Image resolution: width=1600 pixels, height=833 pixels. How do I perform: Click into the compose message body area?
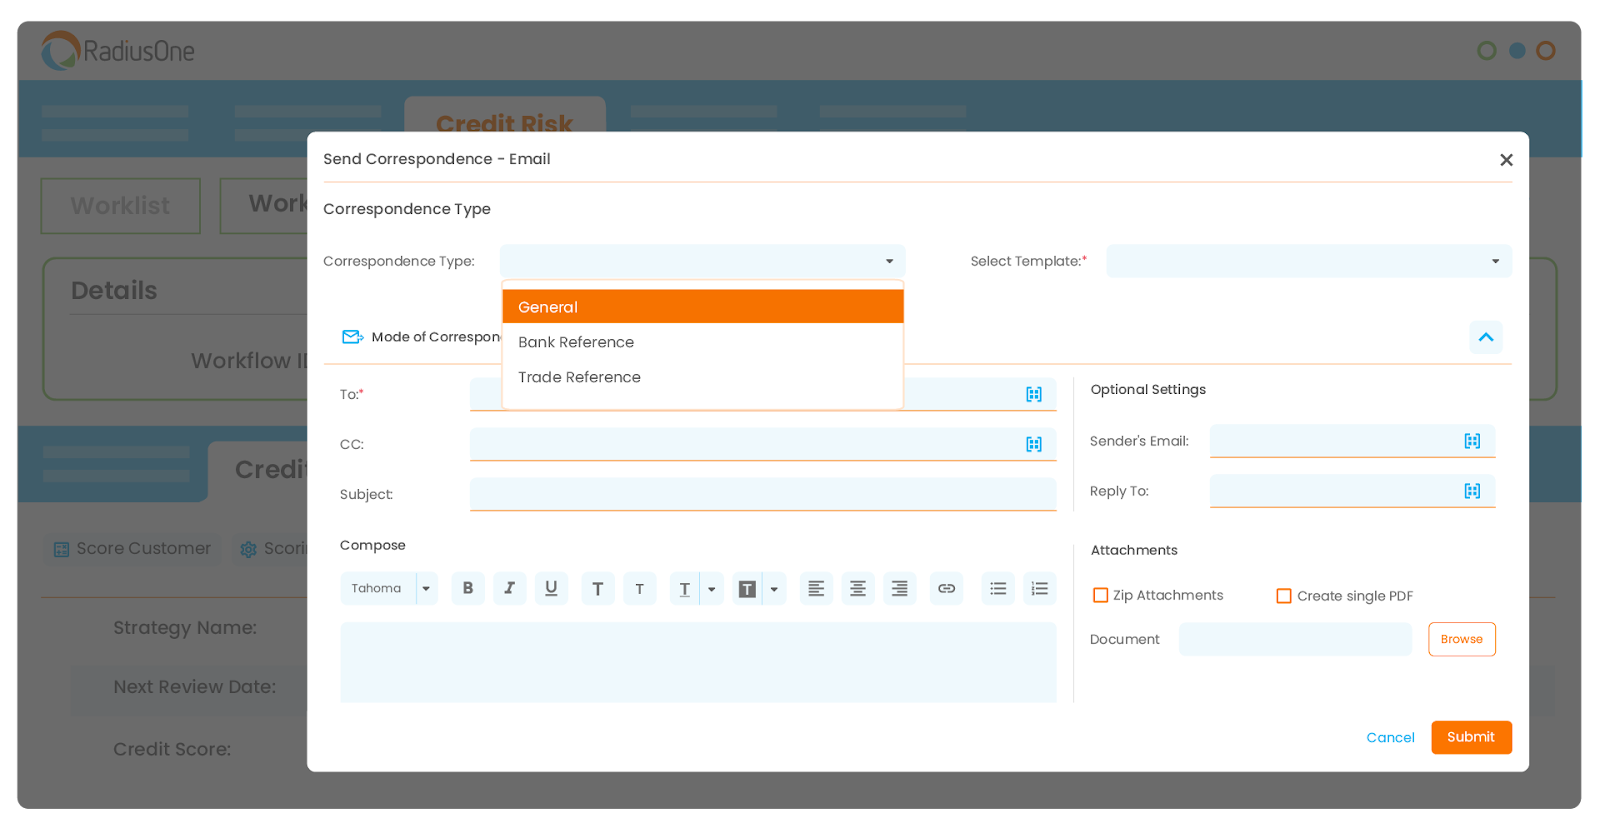pyautogui.click(x=698, y=662)
